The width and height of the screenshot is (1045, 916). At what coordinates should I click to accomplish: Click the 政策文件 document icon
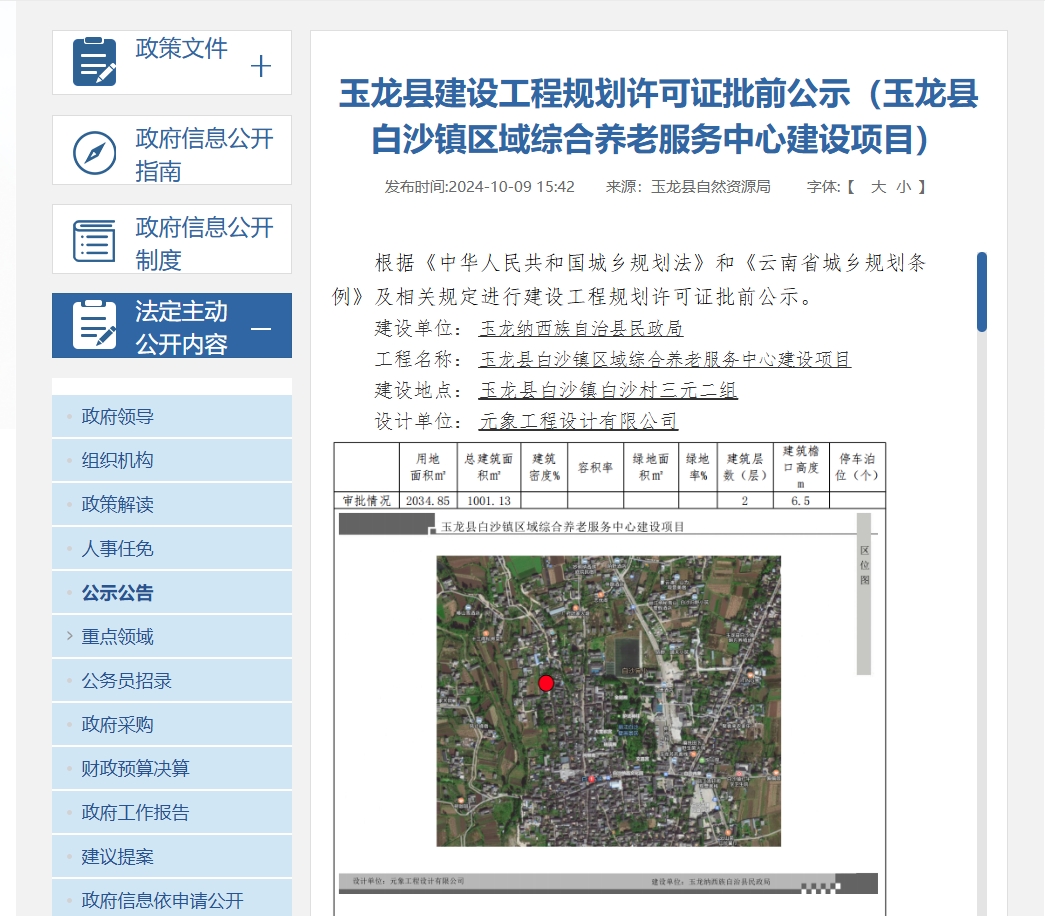point(93,62)
